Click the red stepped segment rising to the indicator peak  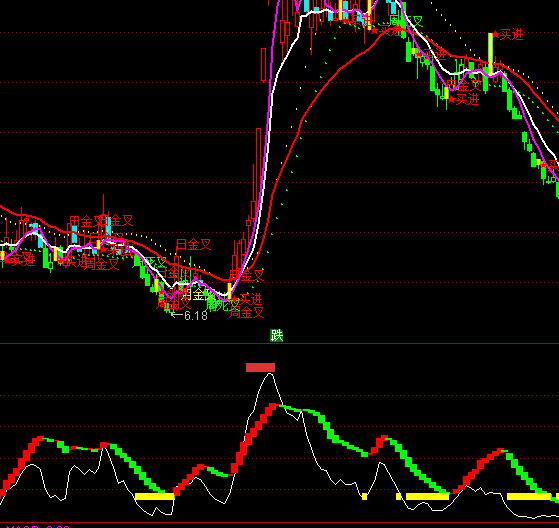(x=255, y=439)
